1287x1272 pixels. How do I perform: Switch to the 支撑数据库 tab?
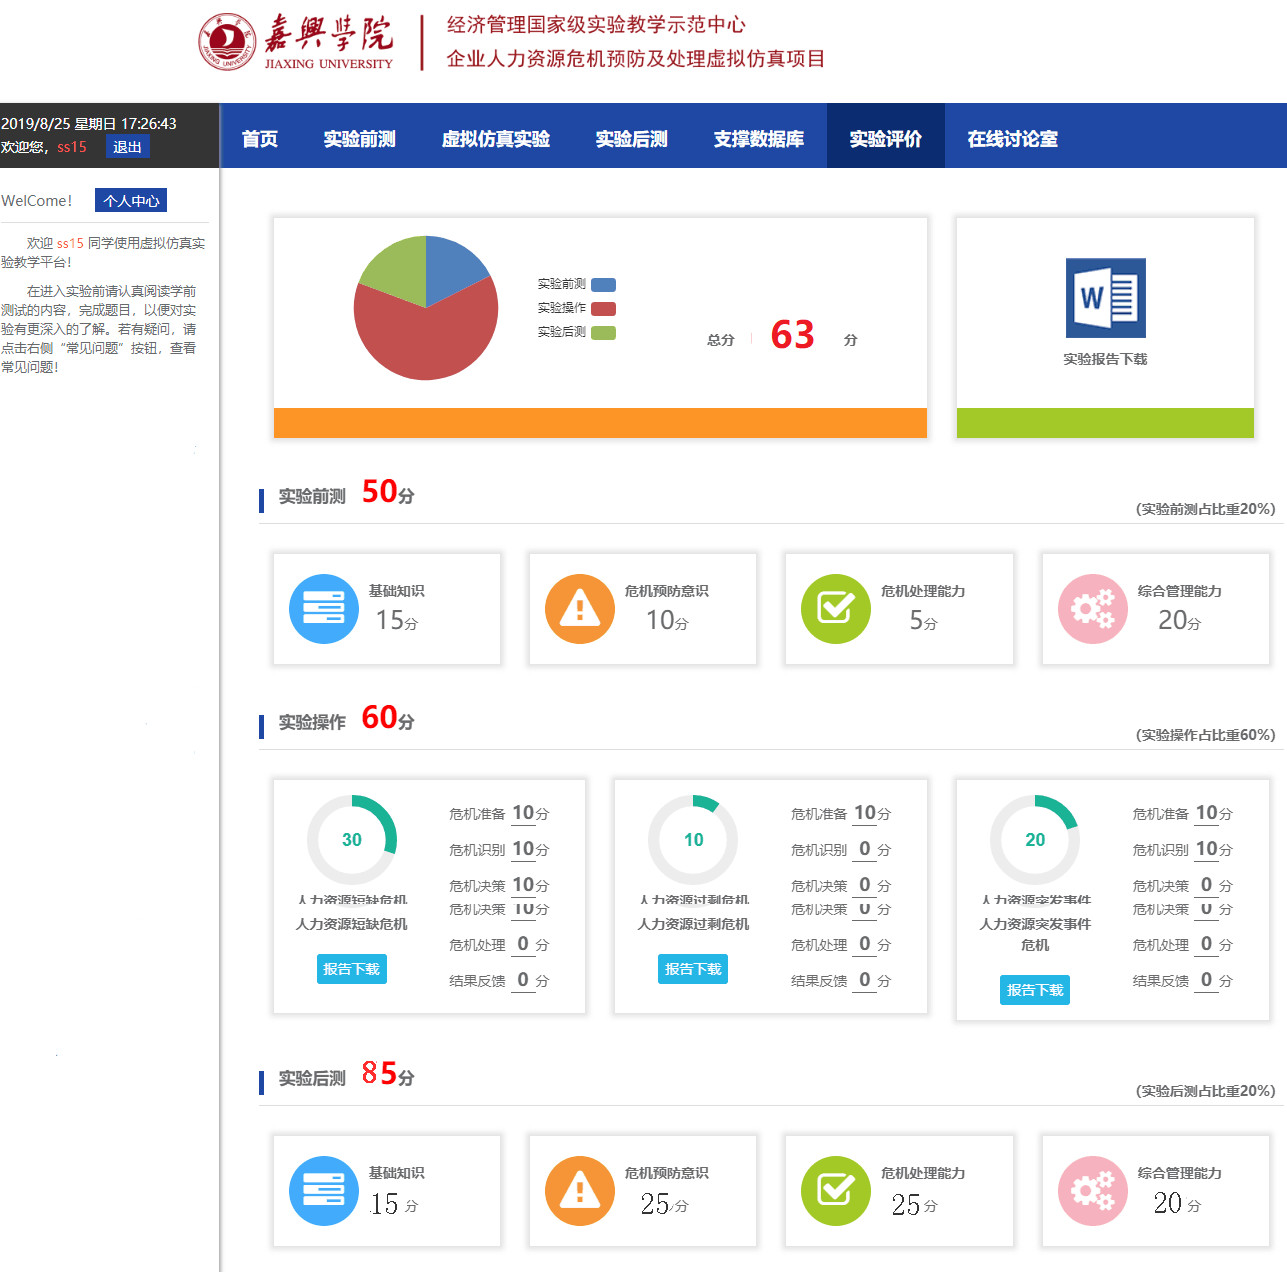click(x=759, y=139)
